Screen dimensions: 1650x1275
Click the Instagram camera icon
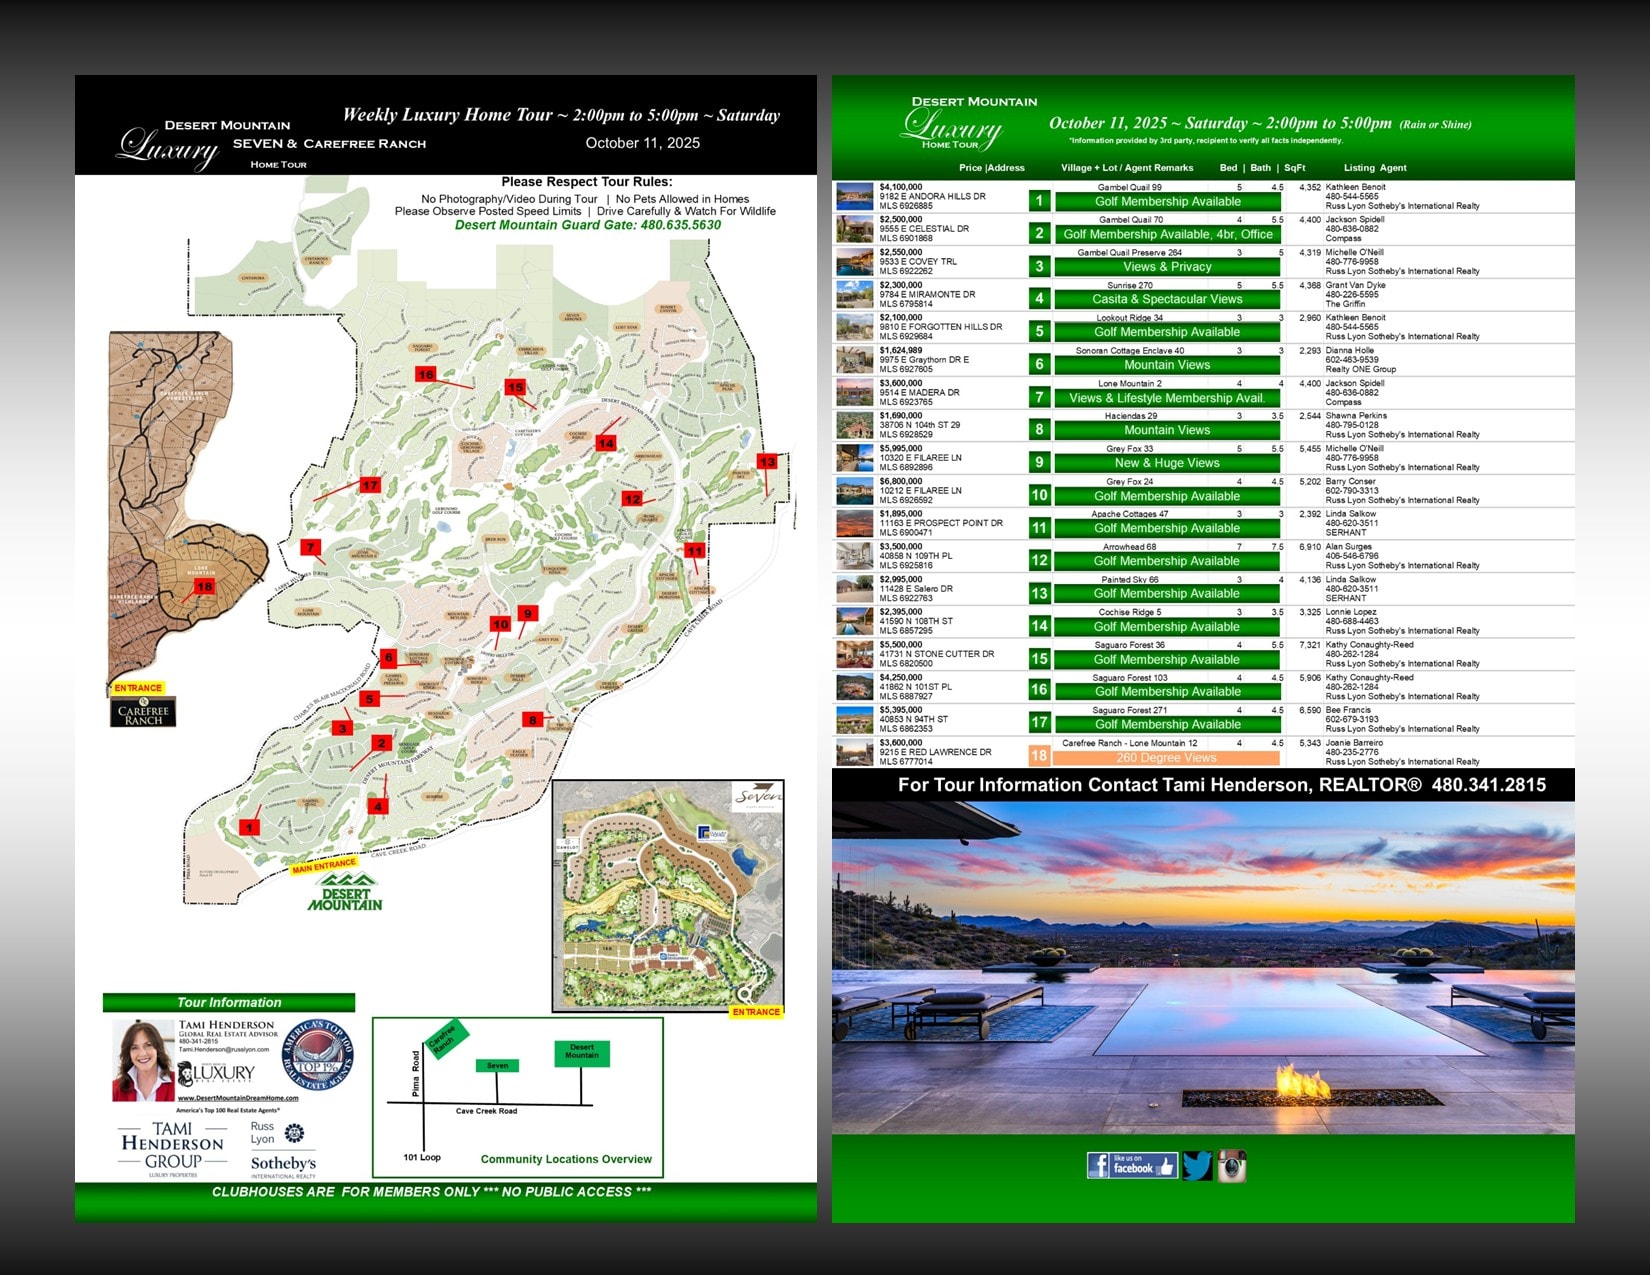[x=1231, y=1166]
